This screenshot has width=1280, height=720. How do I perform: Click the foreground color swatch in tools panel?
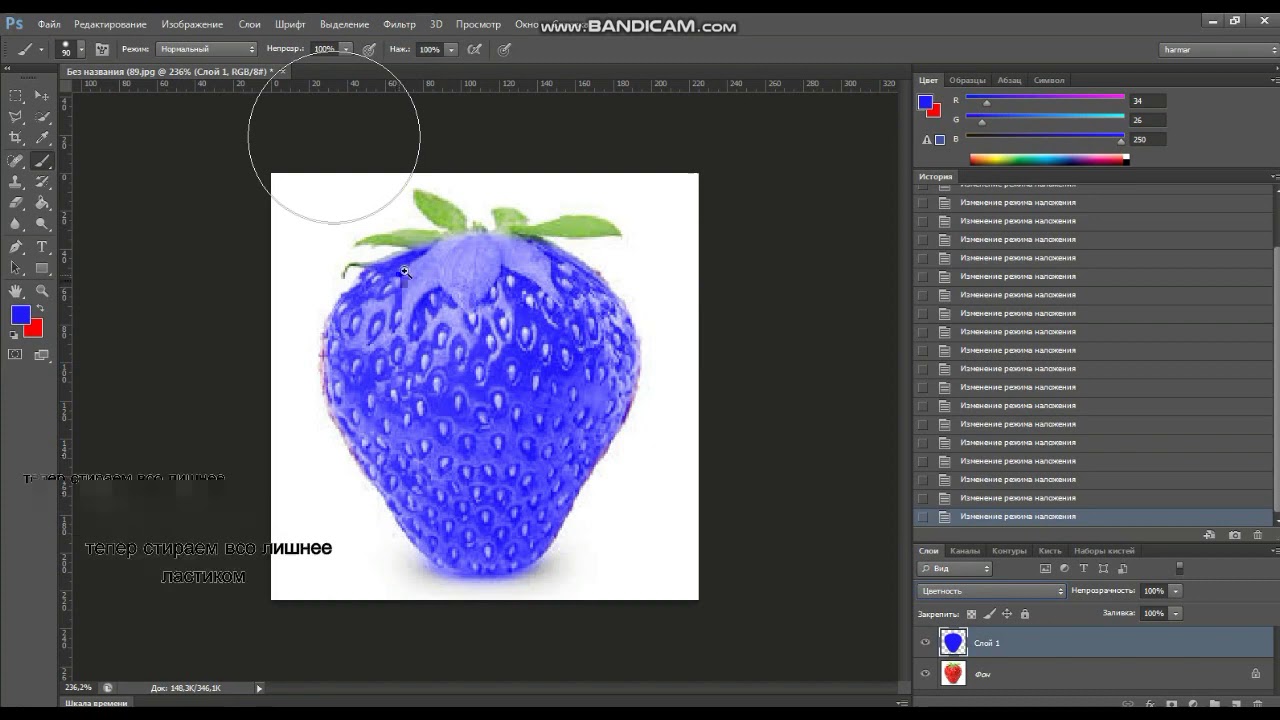19,314
